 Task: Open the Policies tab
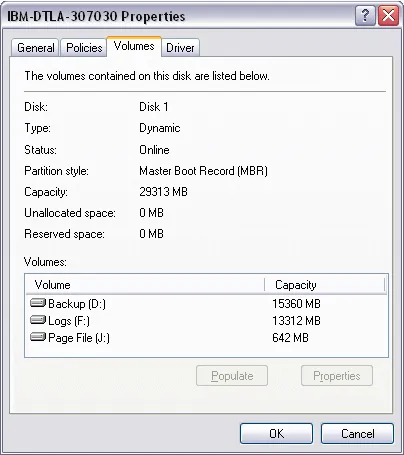[84, 48]
